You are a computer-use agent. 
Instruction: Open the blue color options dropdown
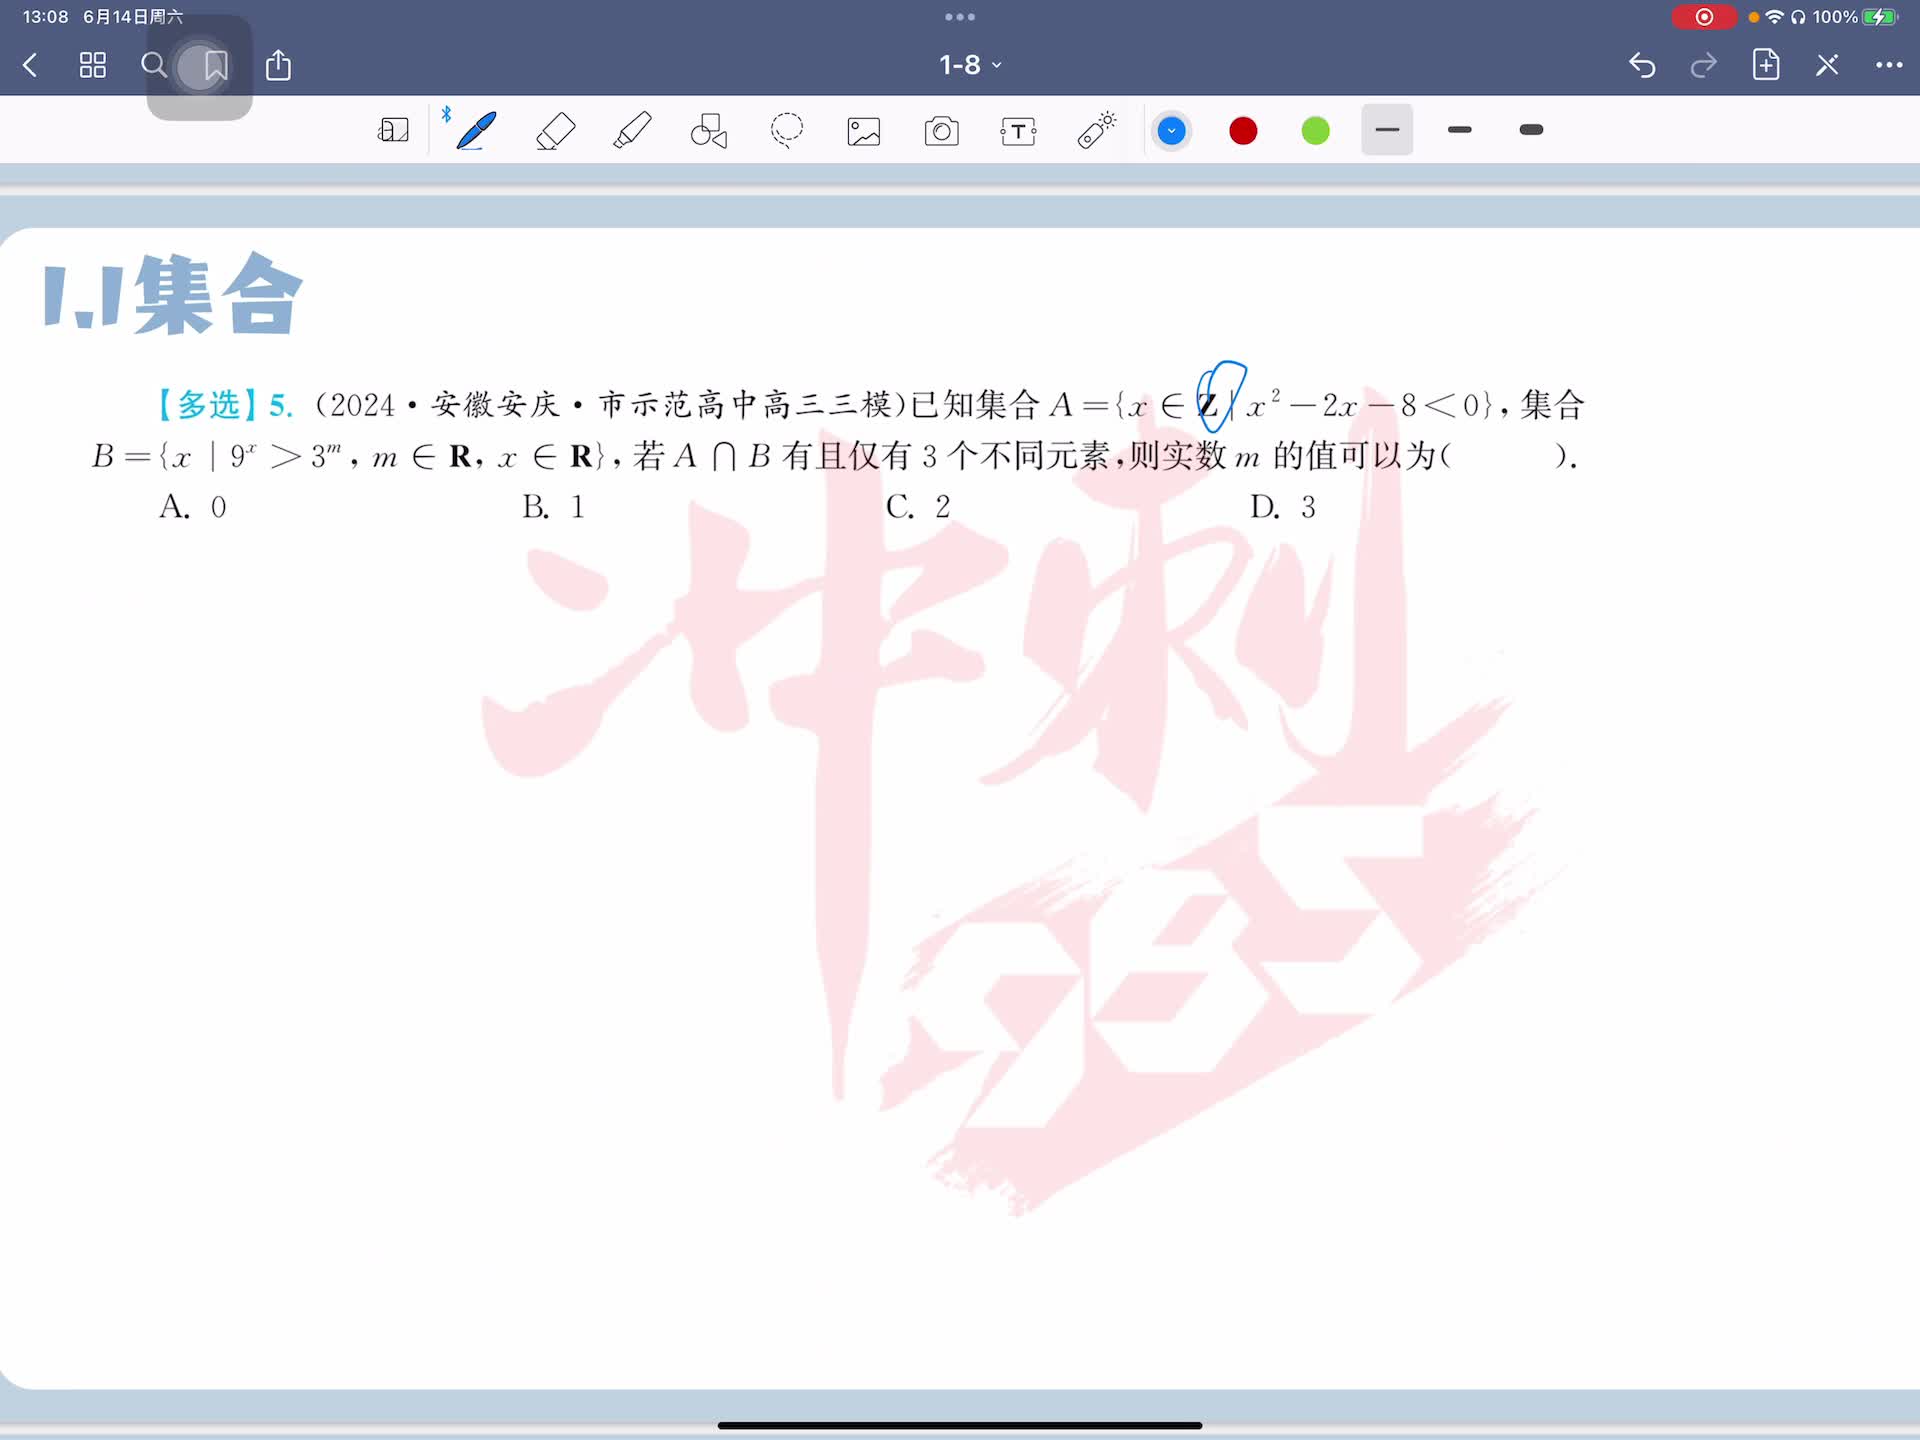1171,131
